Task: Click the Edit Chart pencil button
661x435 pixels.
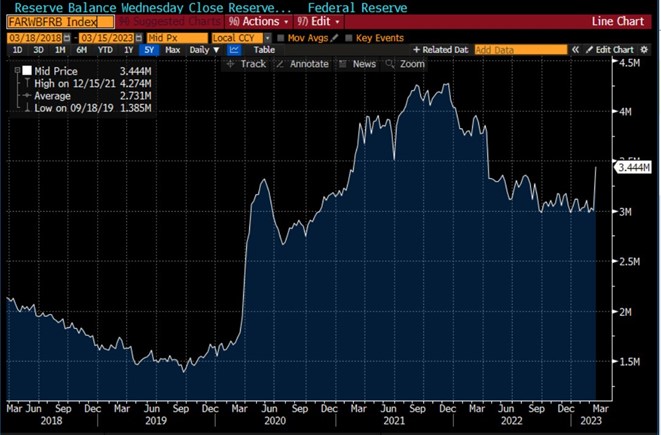Action: click(x=609, y=49)
